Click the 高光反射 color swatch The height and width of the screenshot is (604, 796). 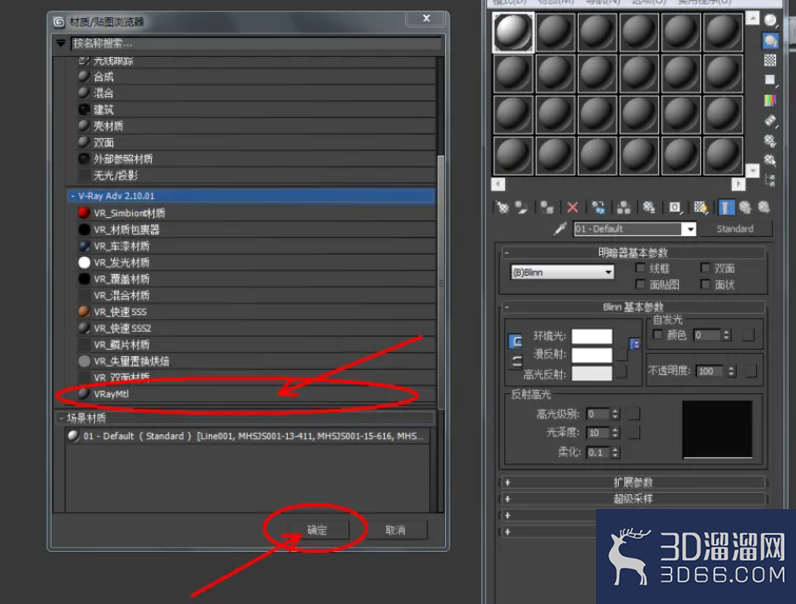592,374
